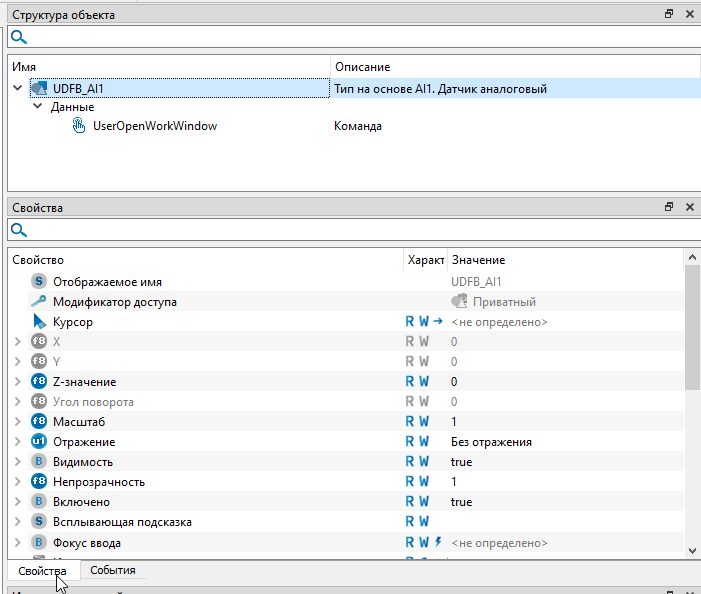Float the Структура объекта panel
701x594 pixels.
(x=669, y=15)
